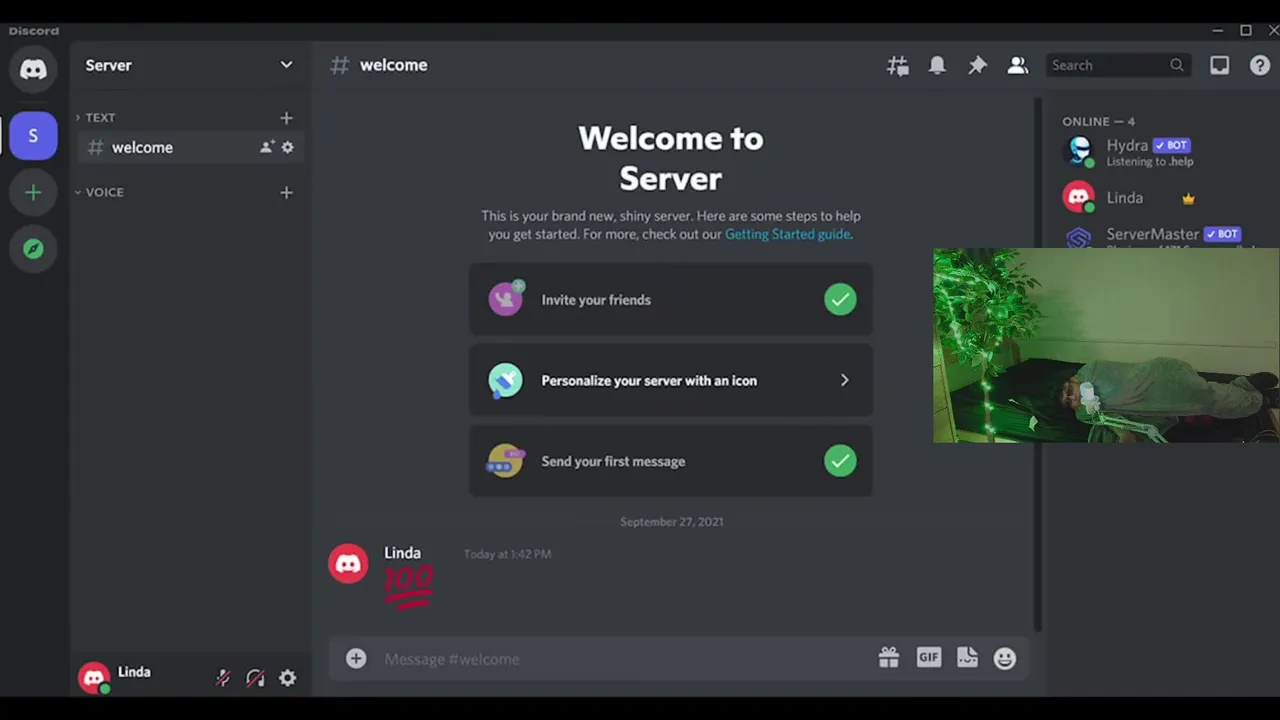The width and height of the screenshot is (1280, 720).
Task: Click the 100 emoji message
Action: tap(409, 587)
